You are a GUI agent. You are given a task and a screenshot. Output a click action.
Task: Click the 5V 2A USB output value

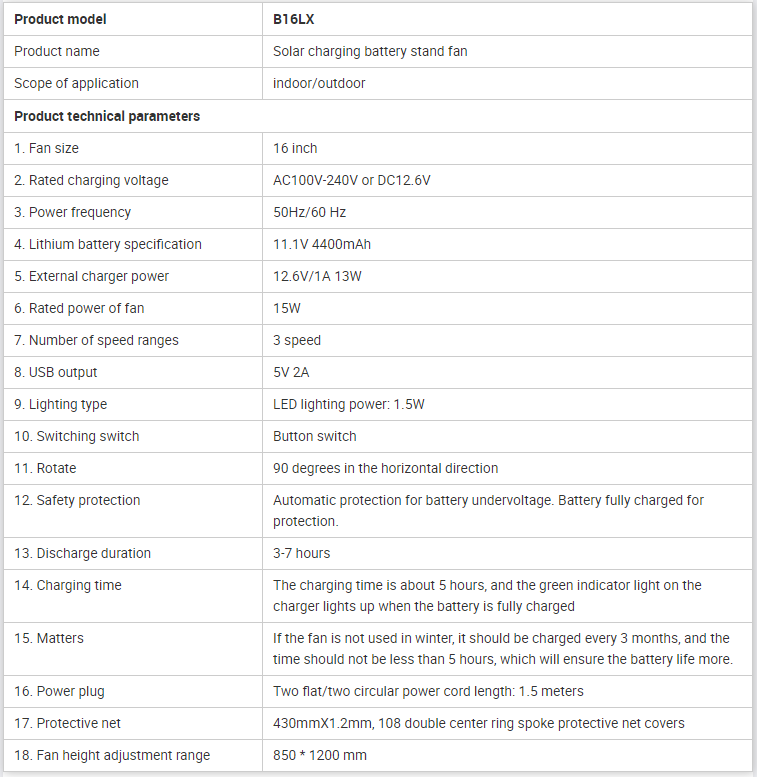tap(291, 372)
